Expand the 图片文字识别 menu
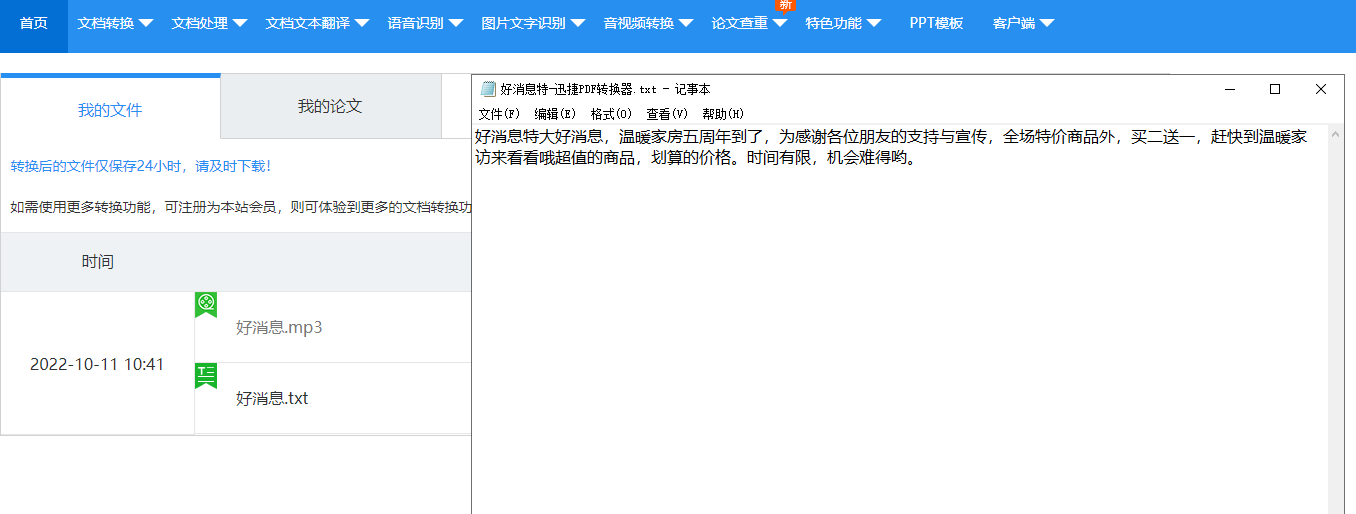 pyautogui.click(x=532, y=23)
